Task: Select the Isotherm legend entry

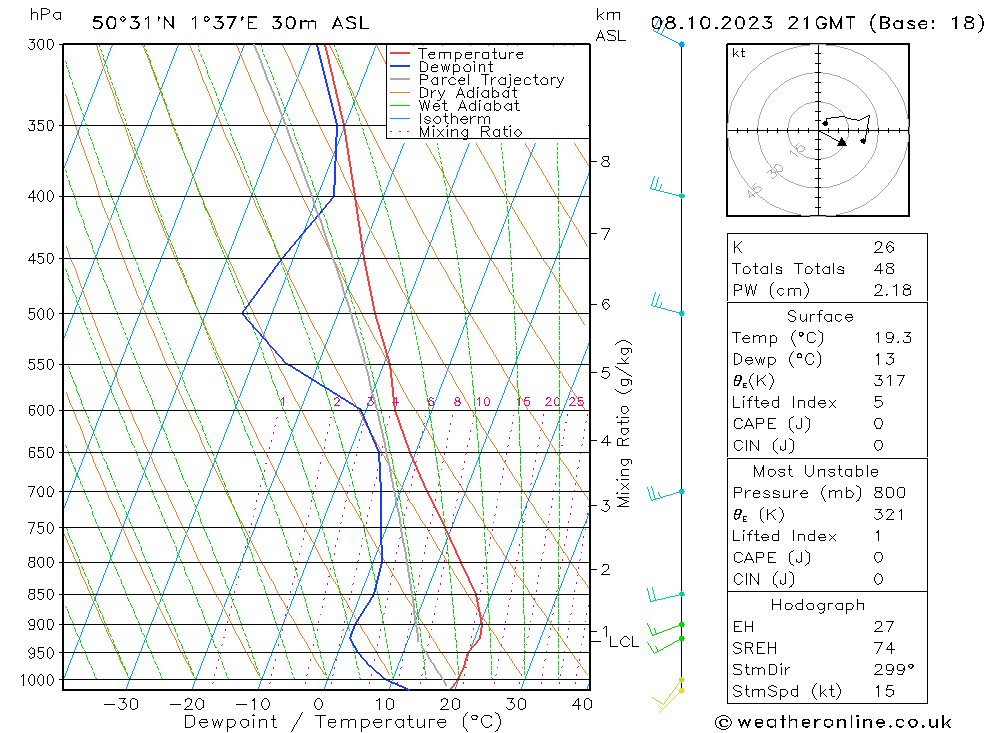Action: (x=440, y=119)
